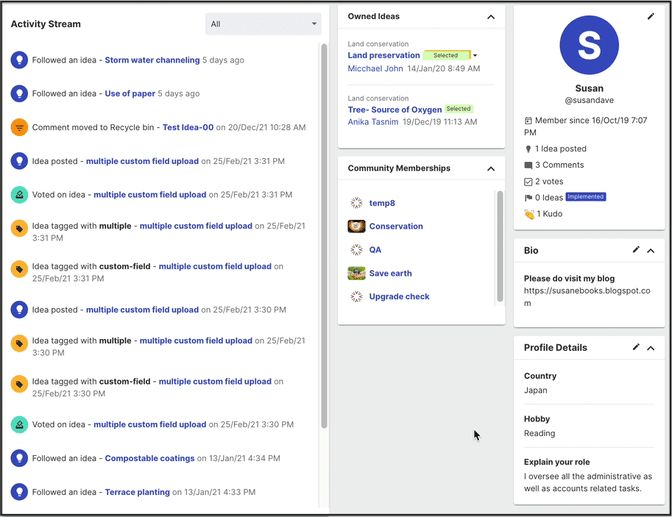672x517 pixels.
Task: Open the temp8 community link
Action: point(382,203)
